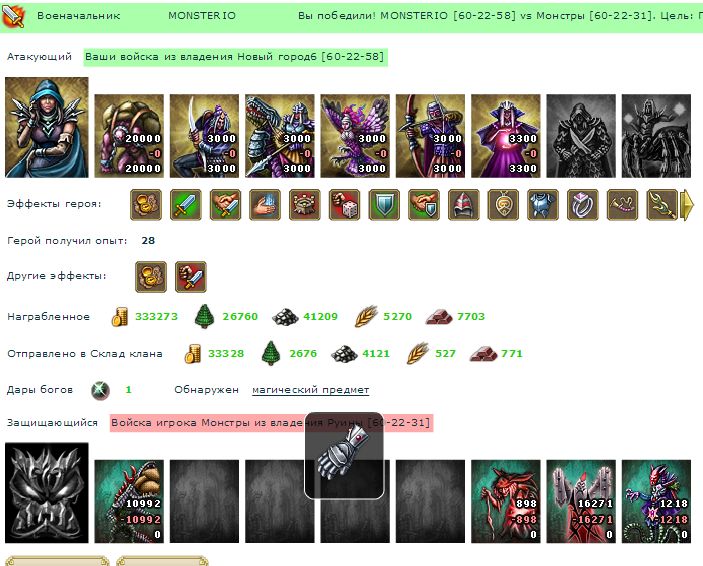Click fist with sword icon under other effects

coord(191,277)
